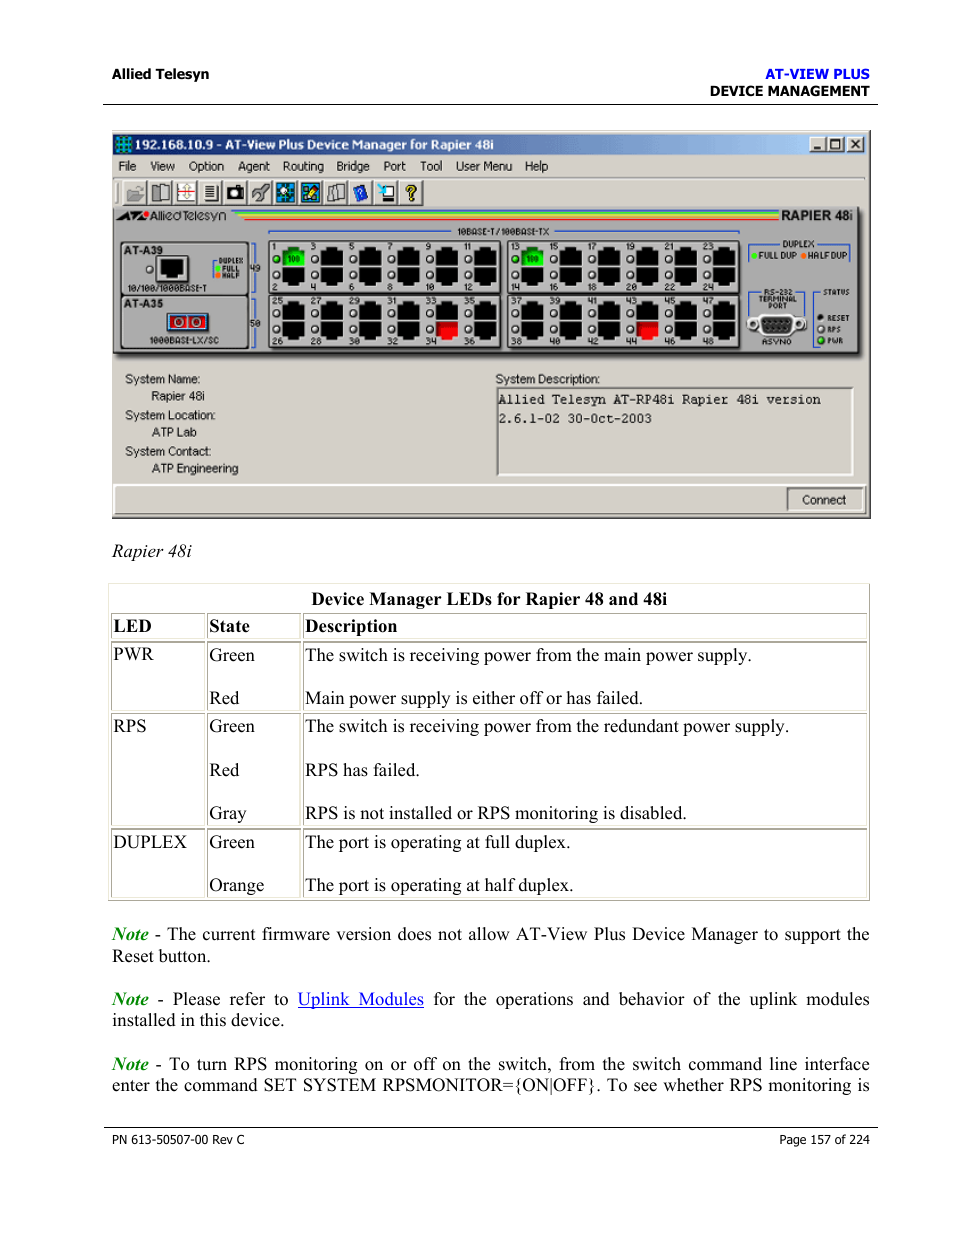The width and height of the screenshot is (954, 1235).
Task: Click the wrench toolbar icon
Action: (260, 193)
